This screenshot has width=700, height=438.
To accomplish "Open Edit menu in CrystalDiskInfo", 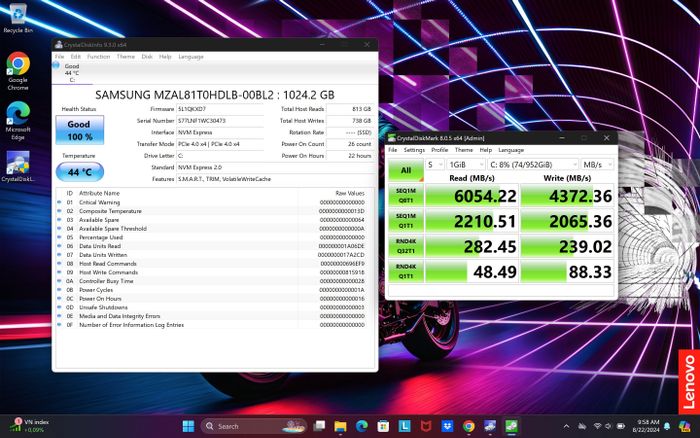I will [75, 57].
